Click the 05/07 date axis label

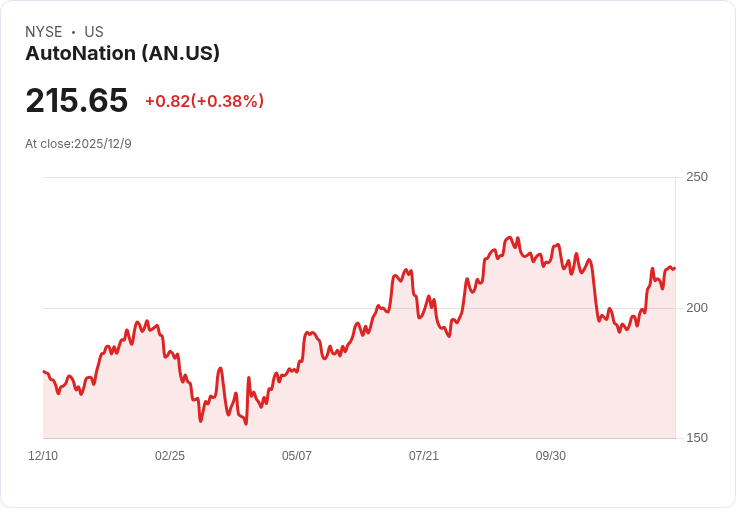coord(297,456)
